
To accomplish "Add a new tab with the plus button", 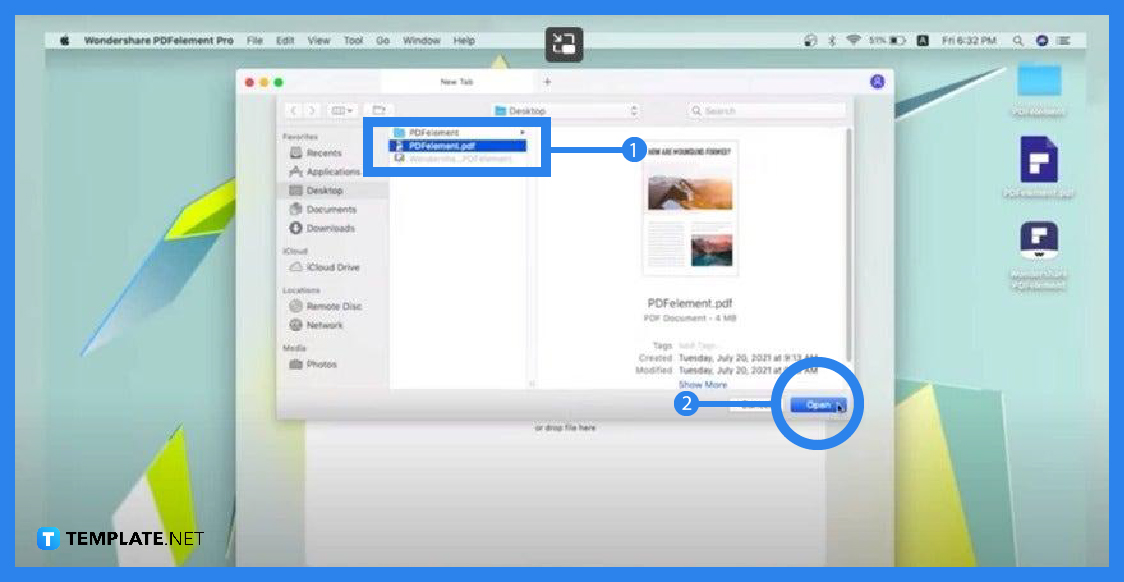I will click(548, 82).
